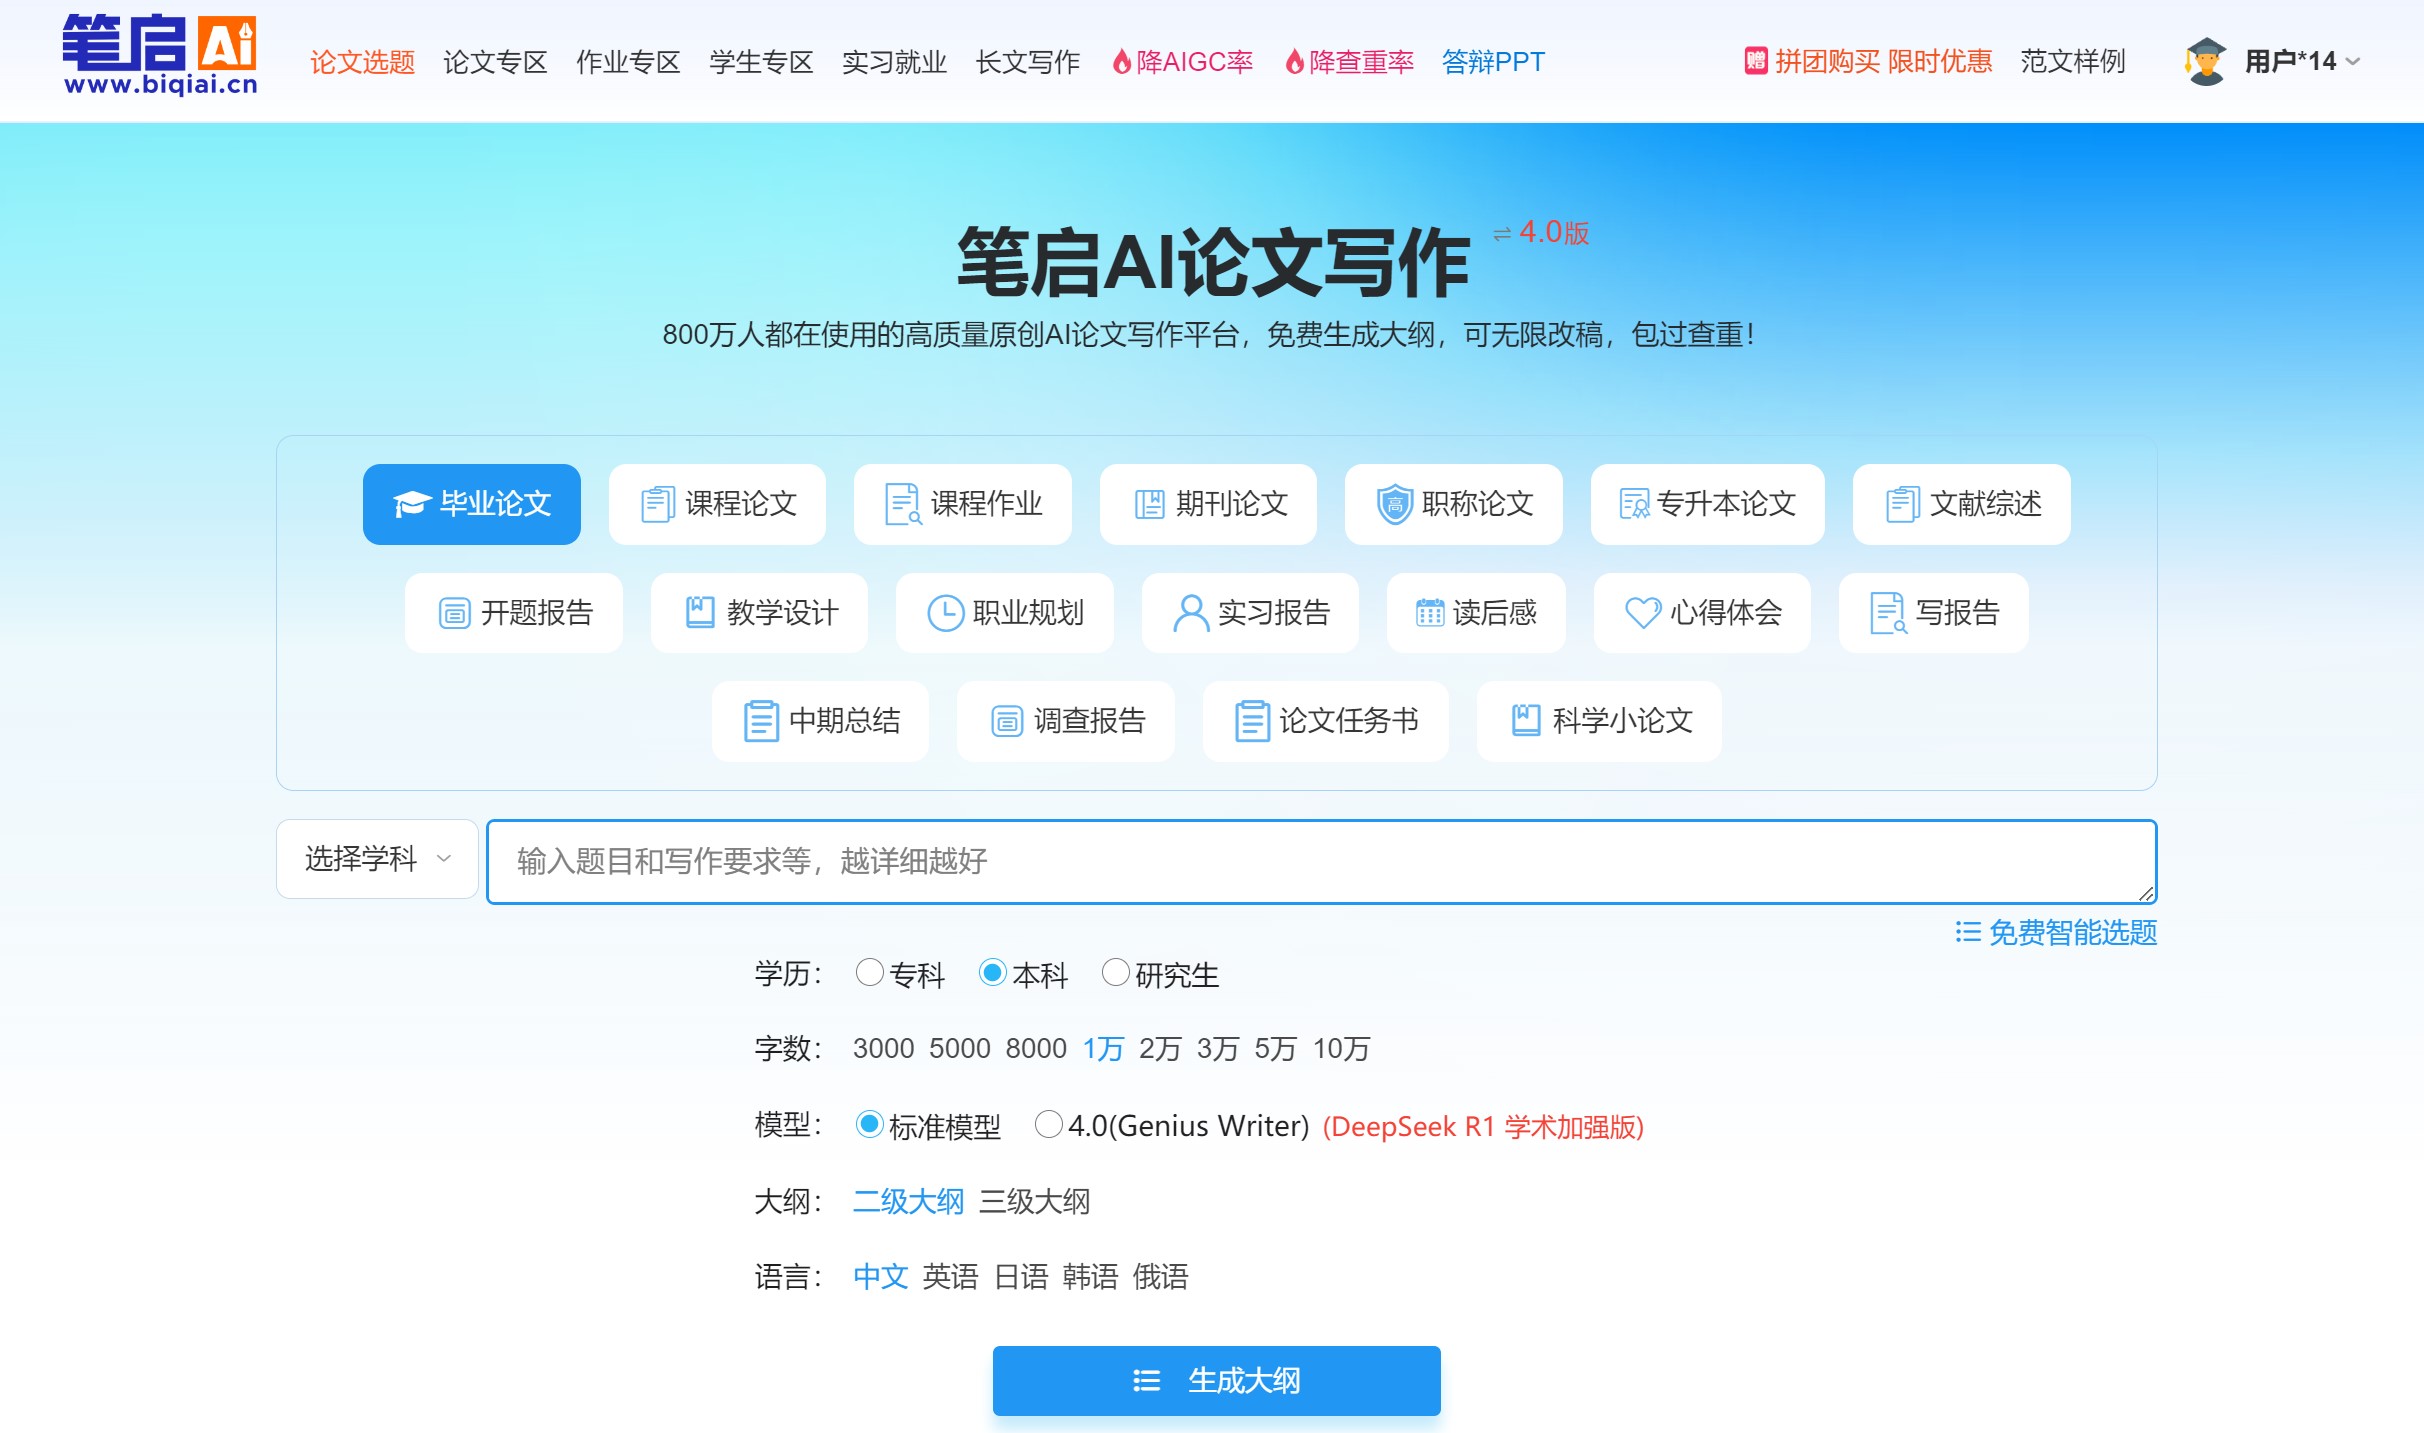The image size is (2424, 1433).
Task: Open the 课程论文 category icon
Action: point(655,504)
